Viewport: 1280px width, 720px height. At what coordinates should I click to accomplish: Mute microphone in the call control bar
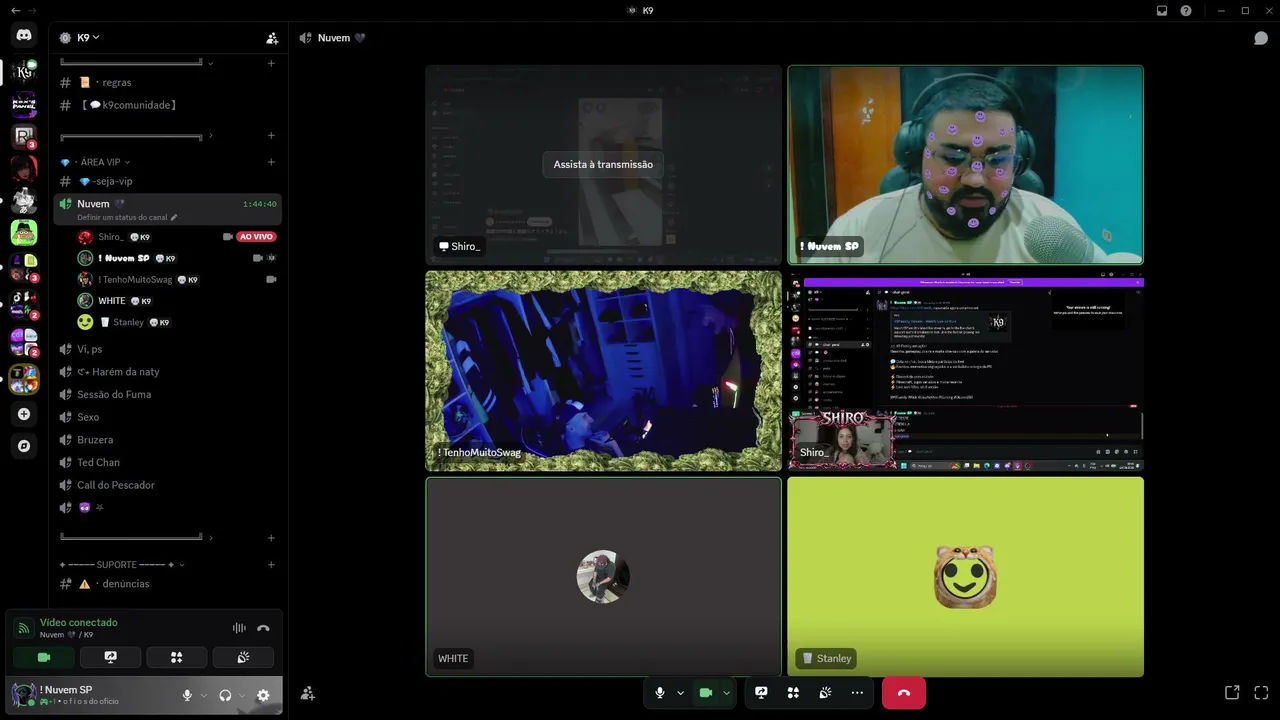tap(659, 692)
